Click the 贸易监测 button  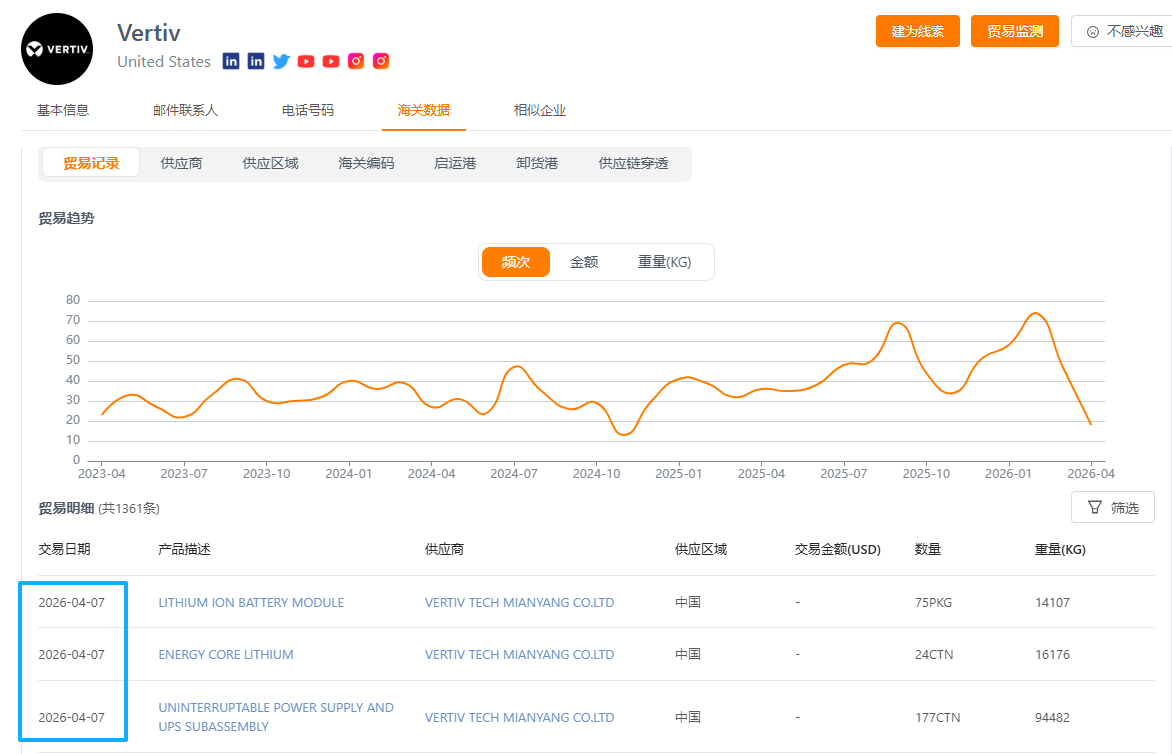point(1014,31)
